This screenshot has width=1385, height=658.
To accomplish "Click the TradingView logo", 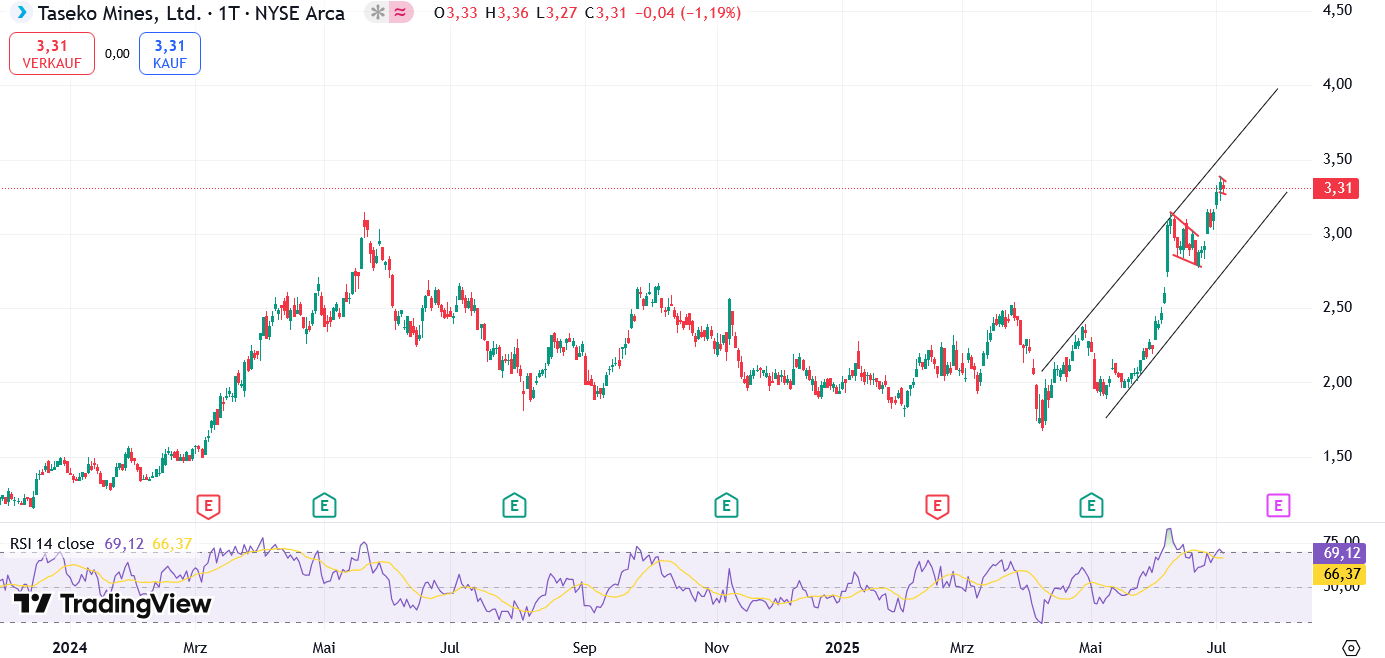I will (112, 604).
